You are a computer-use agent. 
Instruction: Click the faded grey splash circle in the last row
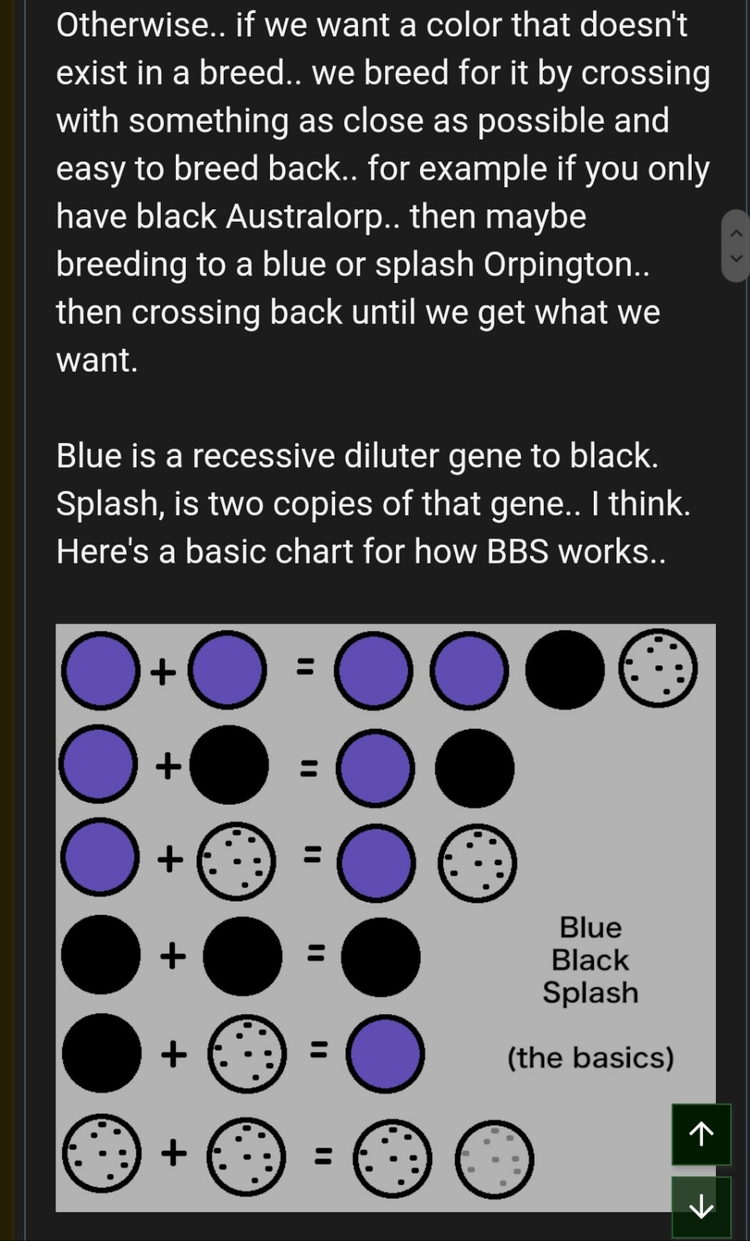494,1158
